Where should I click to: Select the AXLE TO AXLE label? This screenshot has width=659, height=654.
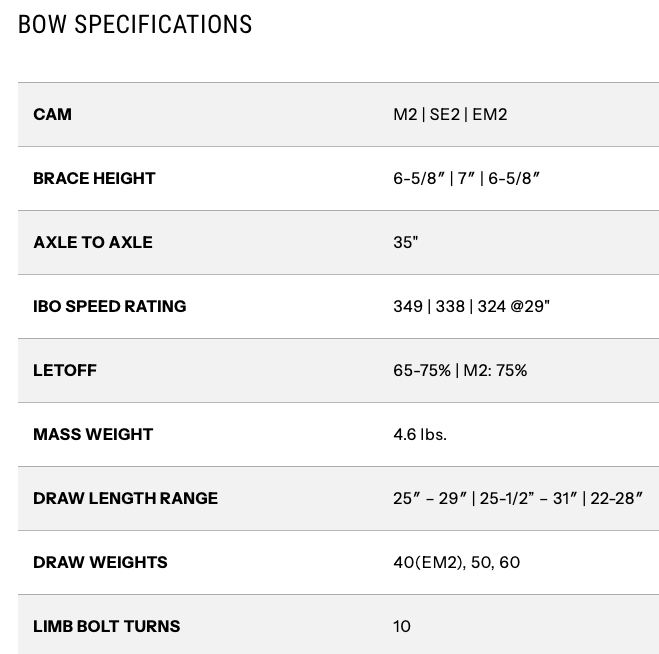[x=92, y=242]
